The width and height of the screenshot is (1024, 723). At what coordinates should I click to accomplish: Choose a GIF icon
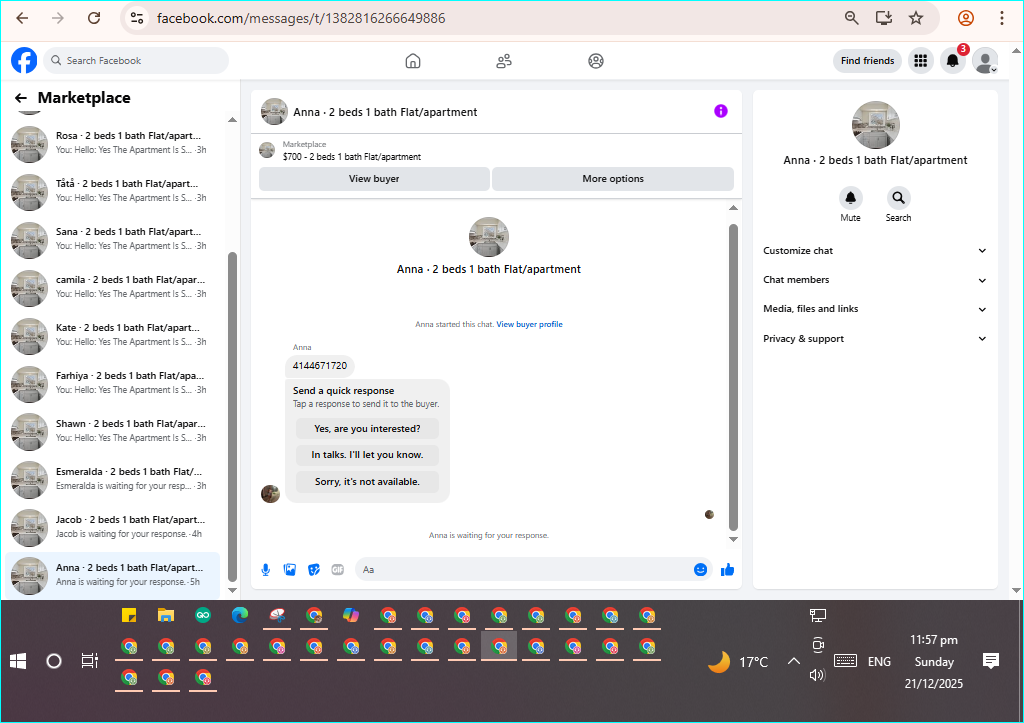click(338, 570)
